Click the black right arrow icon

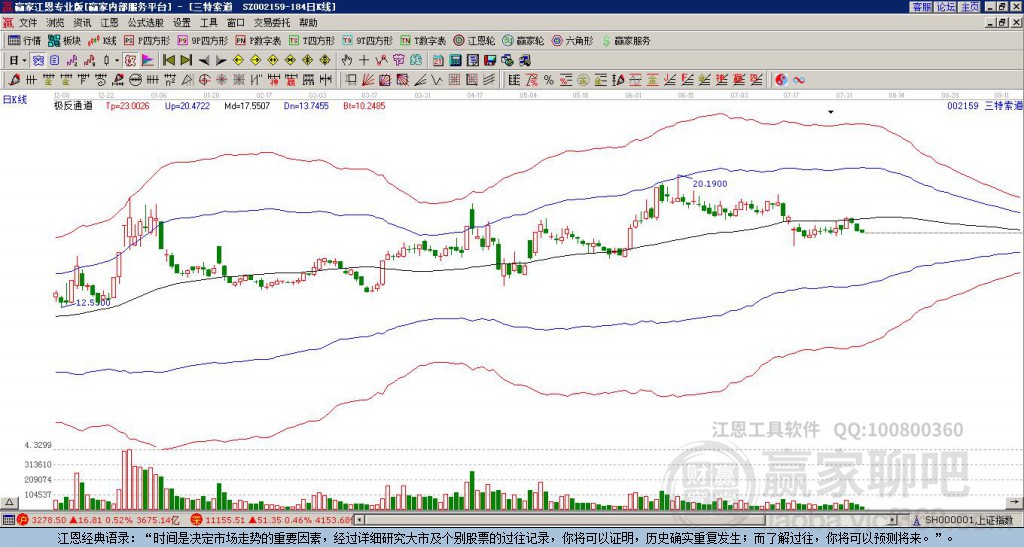coord(221,61)
